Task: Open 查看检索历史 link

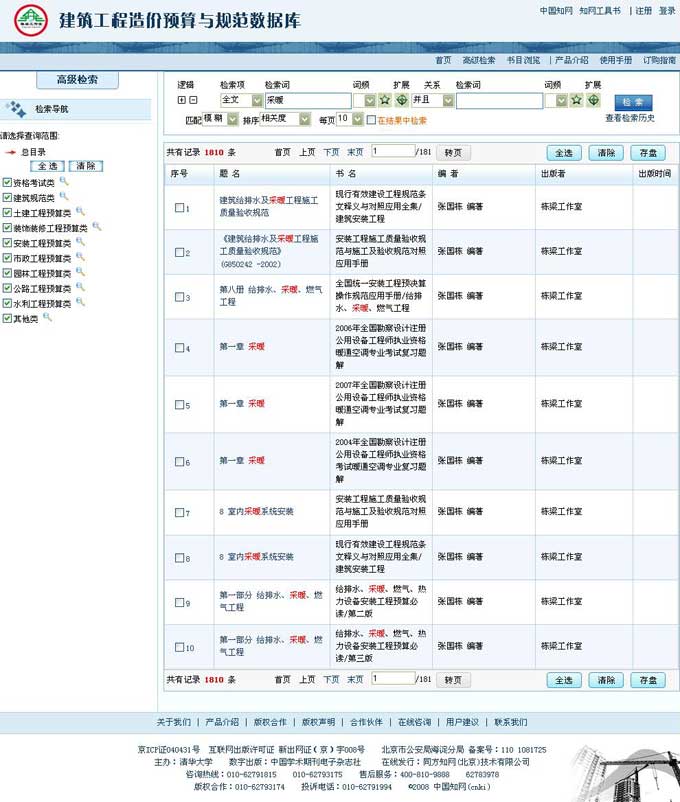Action: [630, 118]
